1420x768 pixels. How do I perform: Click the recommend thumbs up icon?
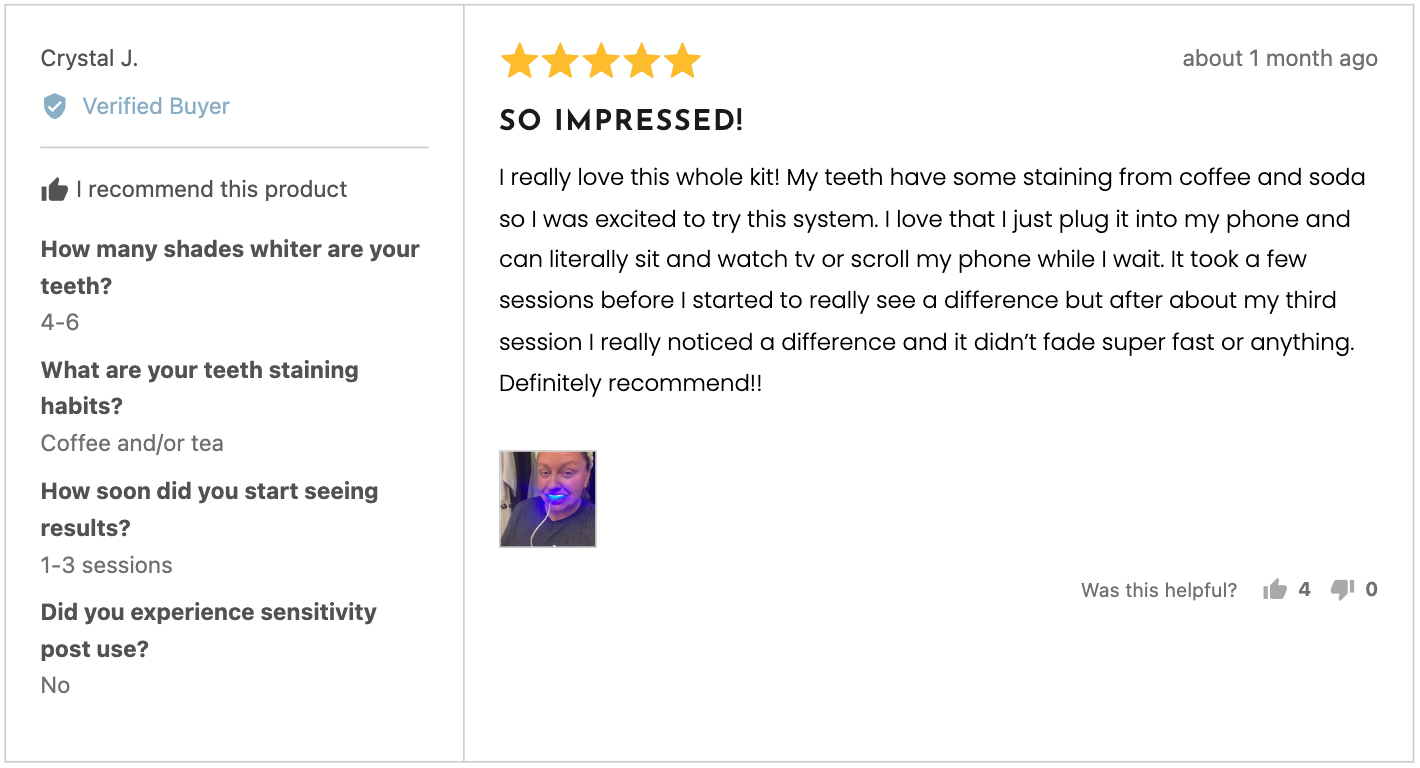pos(54,189)
